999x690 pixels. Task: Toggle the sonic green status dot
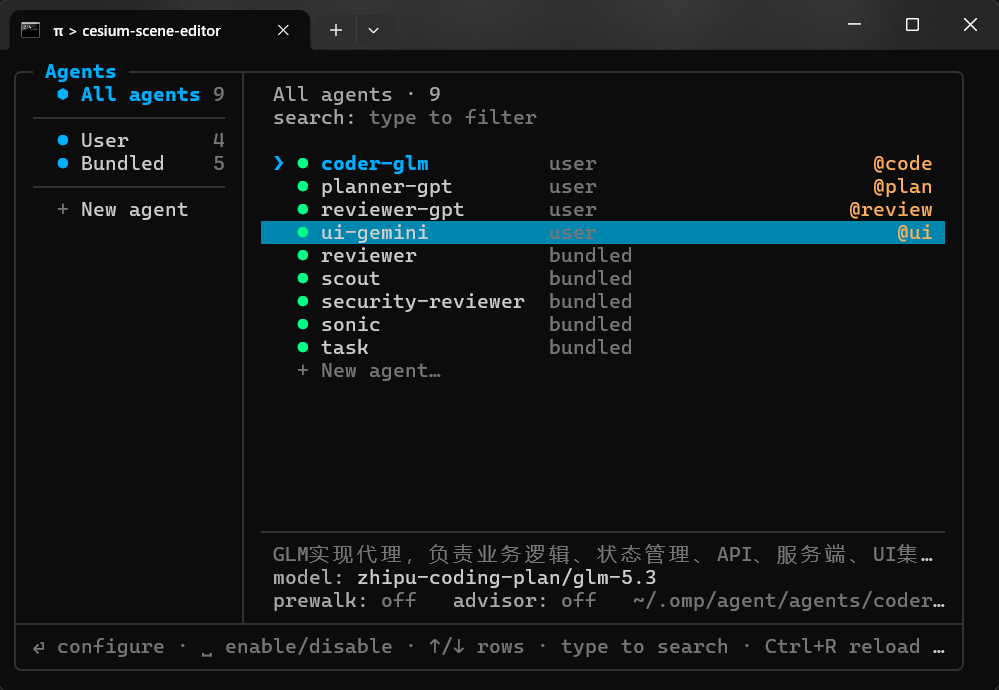click(303, 324)
